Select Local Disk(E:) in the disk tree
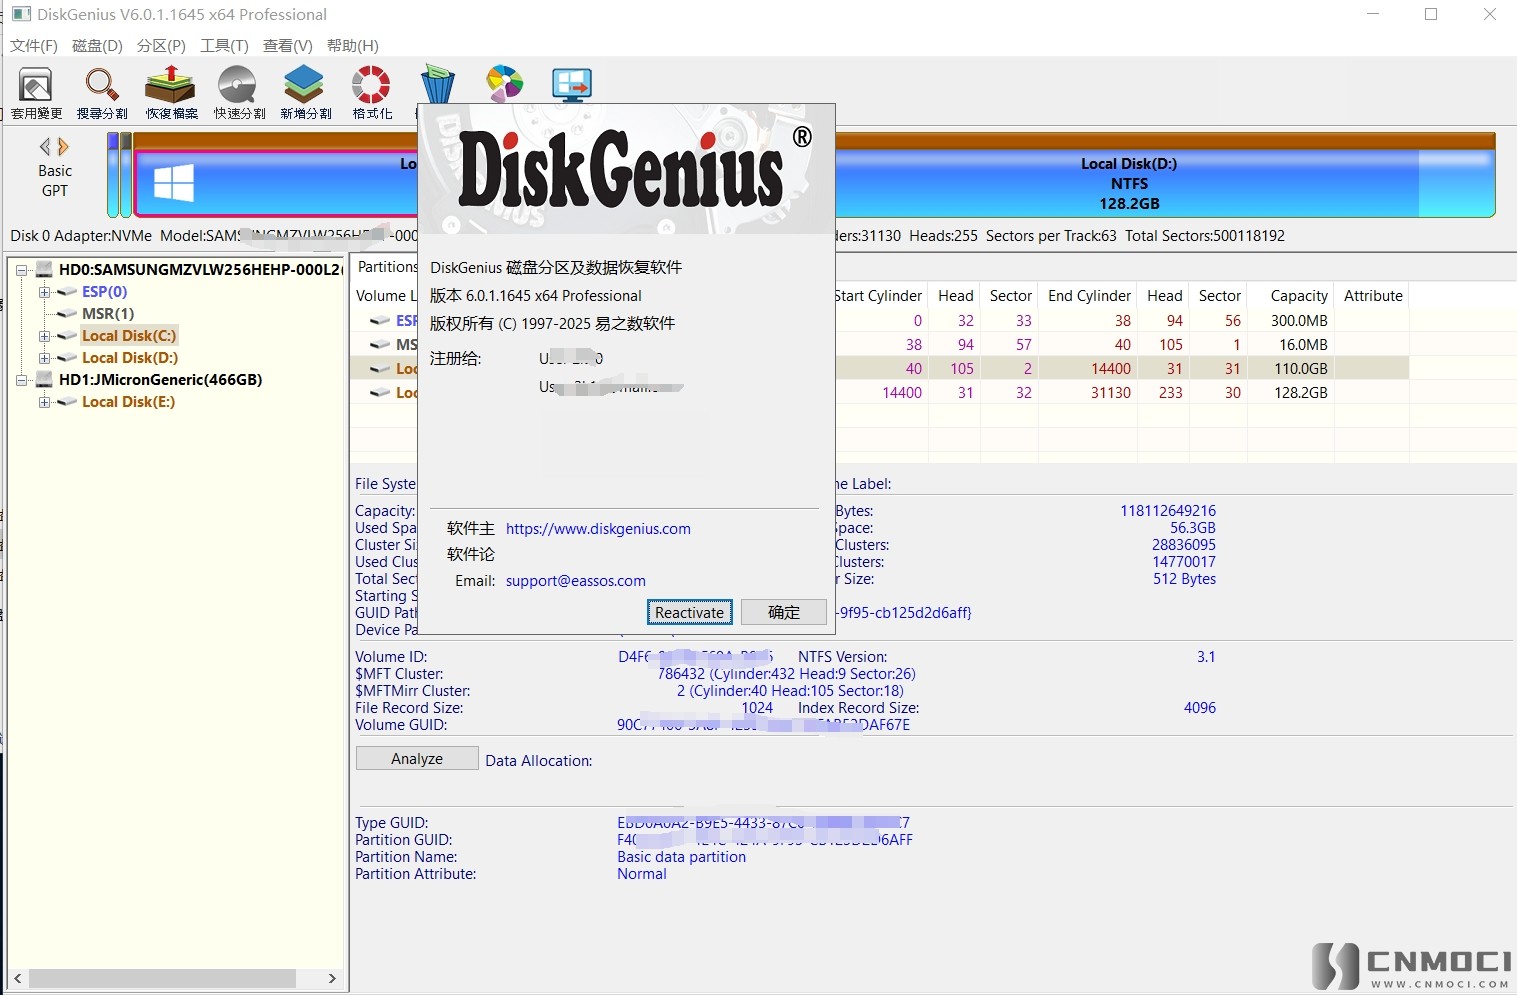1517x995 pixels. [128, 402]
